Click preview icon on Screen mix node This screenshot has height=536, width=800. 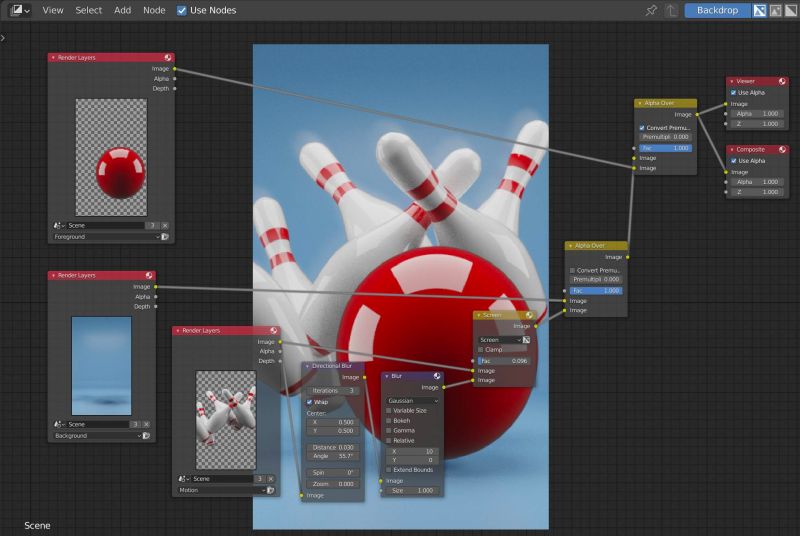tap(529, 316)
